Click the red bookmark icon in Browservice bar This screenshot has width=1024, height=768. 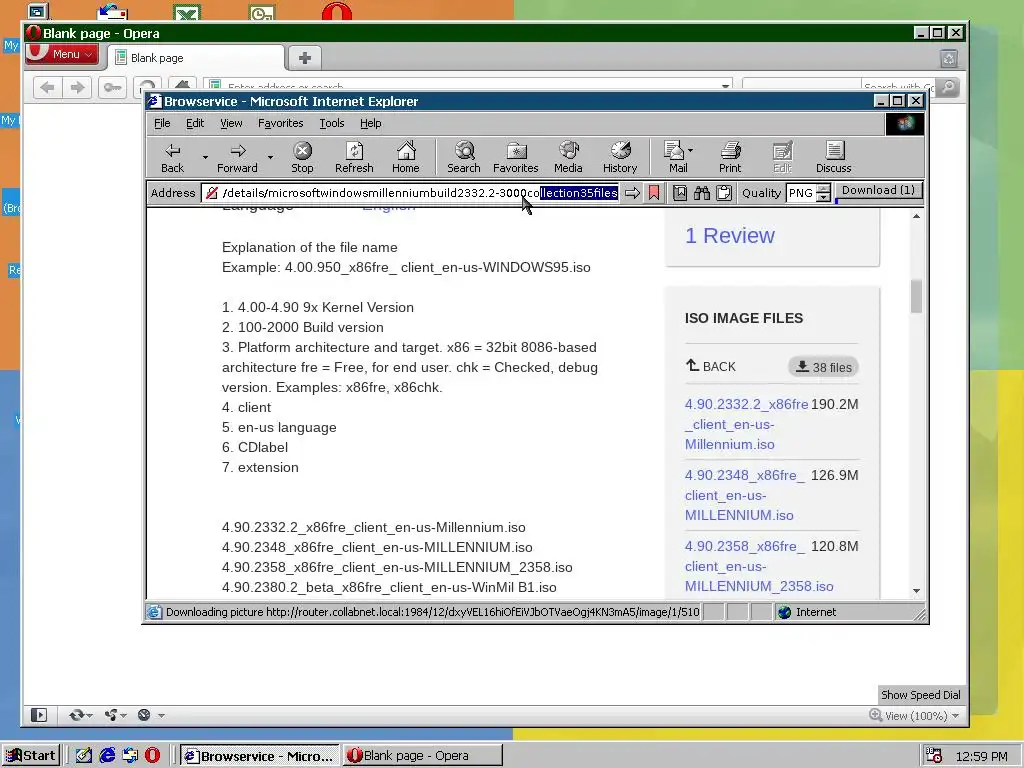click(653, 193)
